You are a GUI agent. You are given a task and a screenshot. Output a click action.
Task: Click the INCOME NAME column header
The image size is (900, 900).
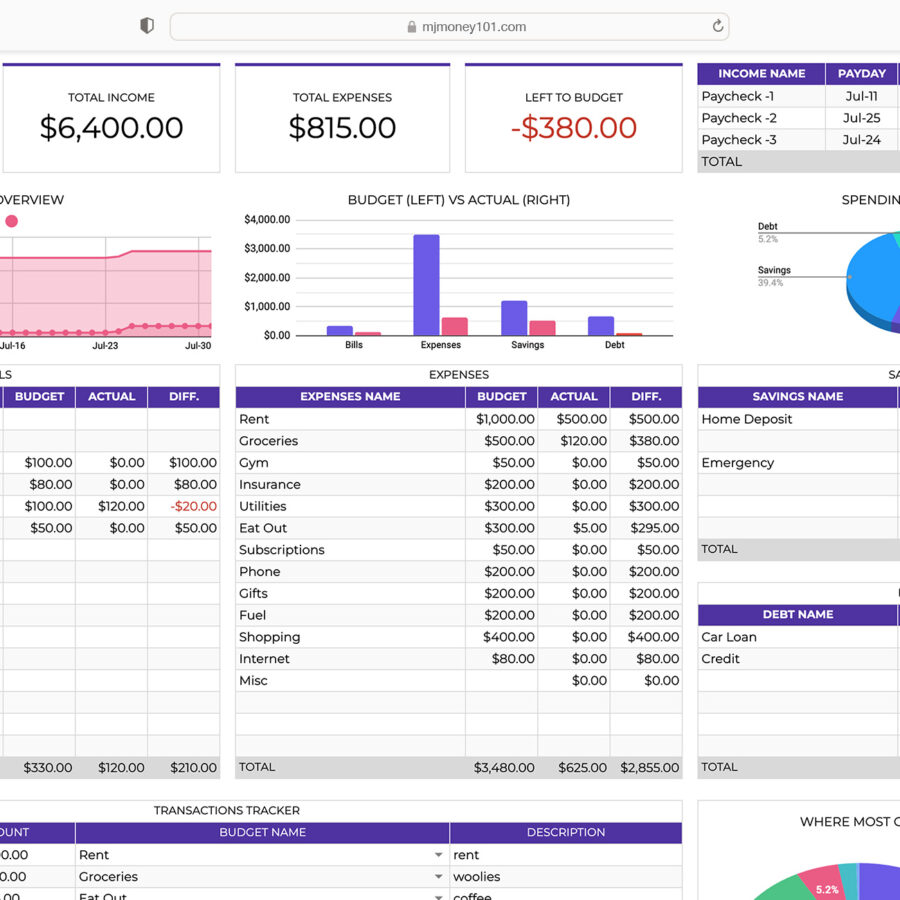[x=762, y=74]
